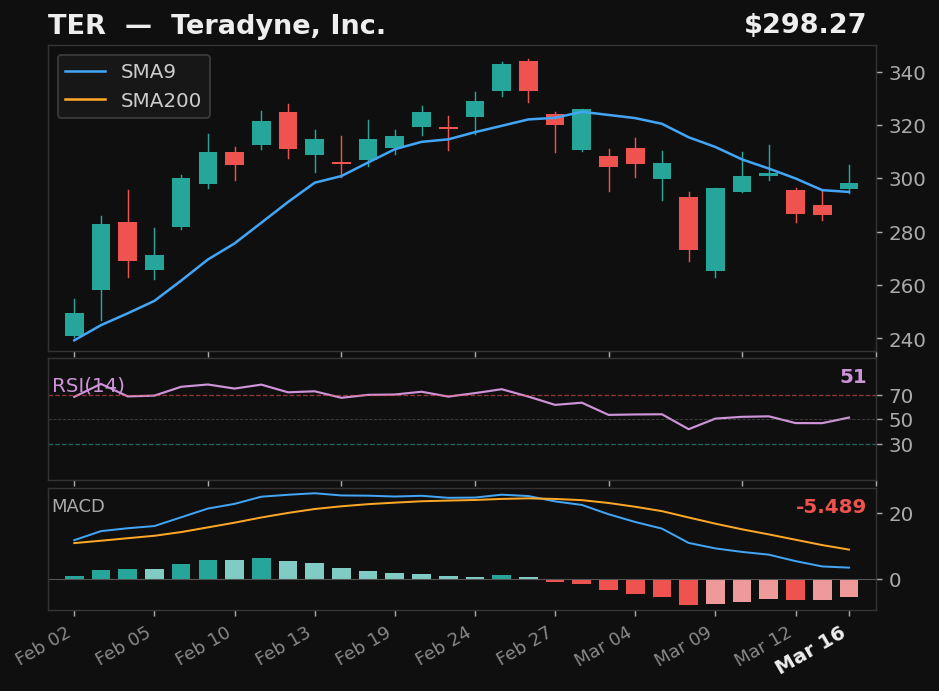This screenshot has width=939, height=691.
Task: Toggle the SMA200 legend entry
Action: point(161,100)
